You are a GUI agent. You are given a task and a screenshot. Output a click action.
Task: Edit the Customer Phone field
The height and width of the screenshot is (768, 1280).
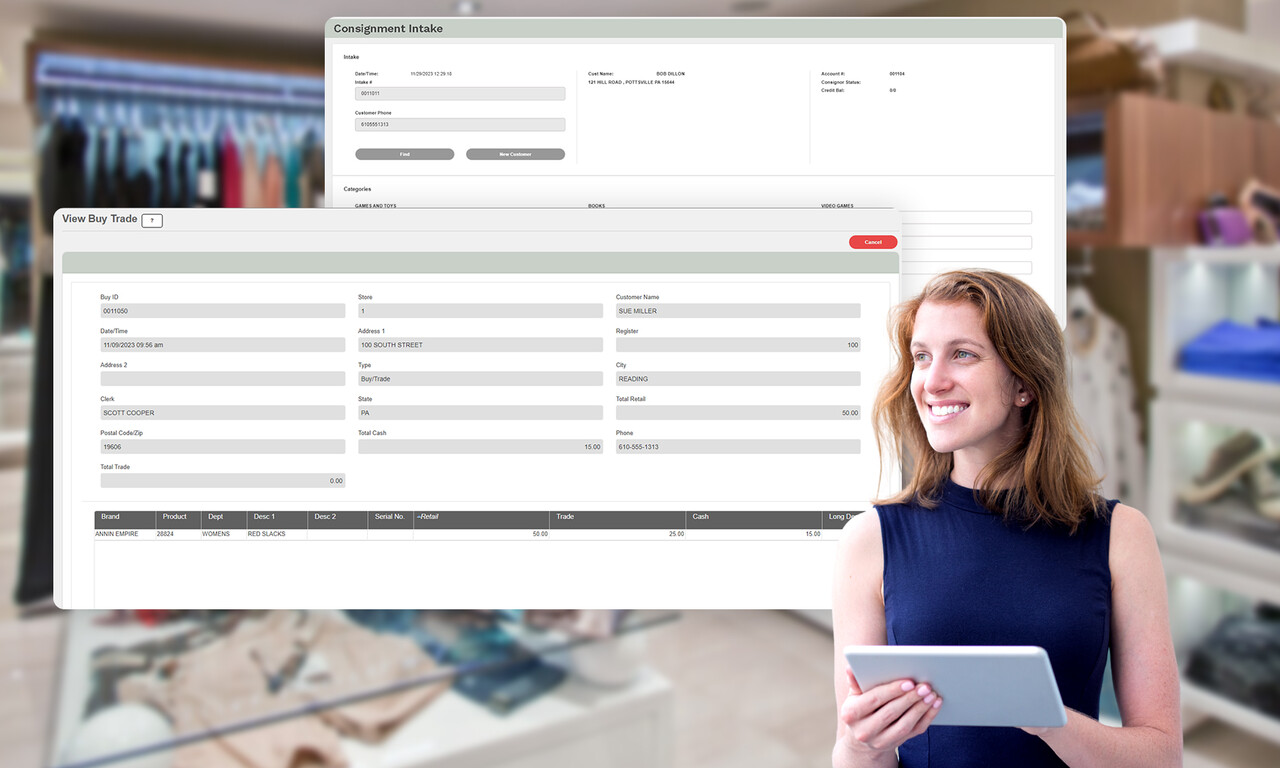(459, 123)
